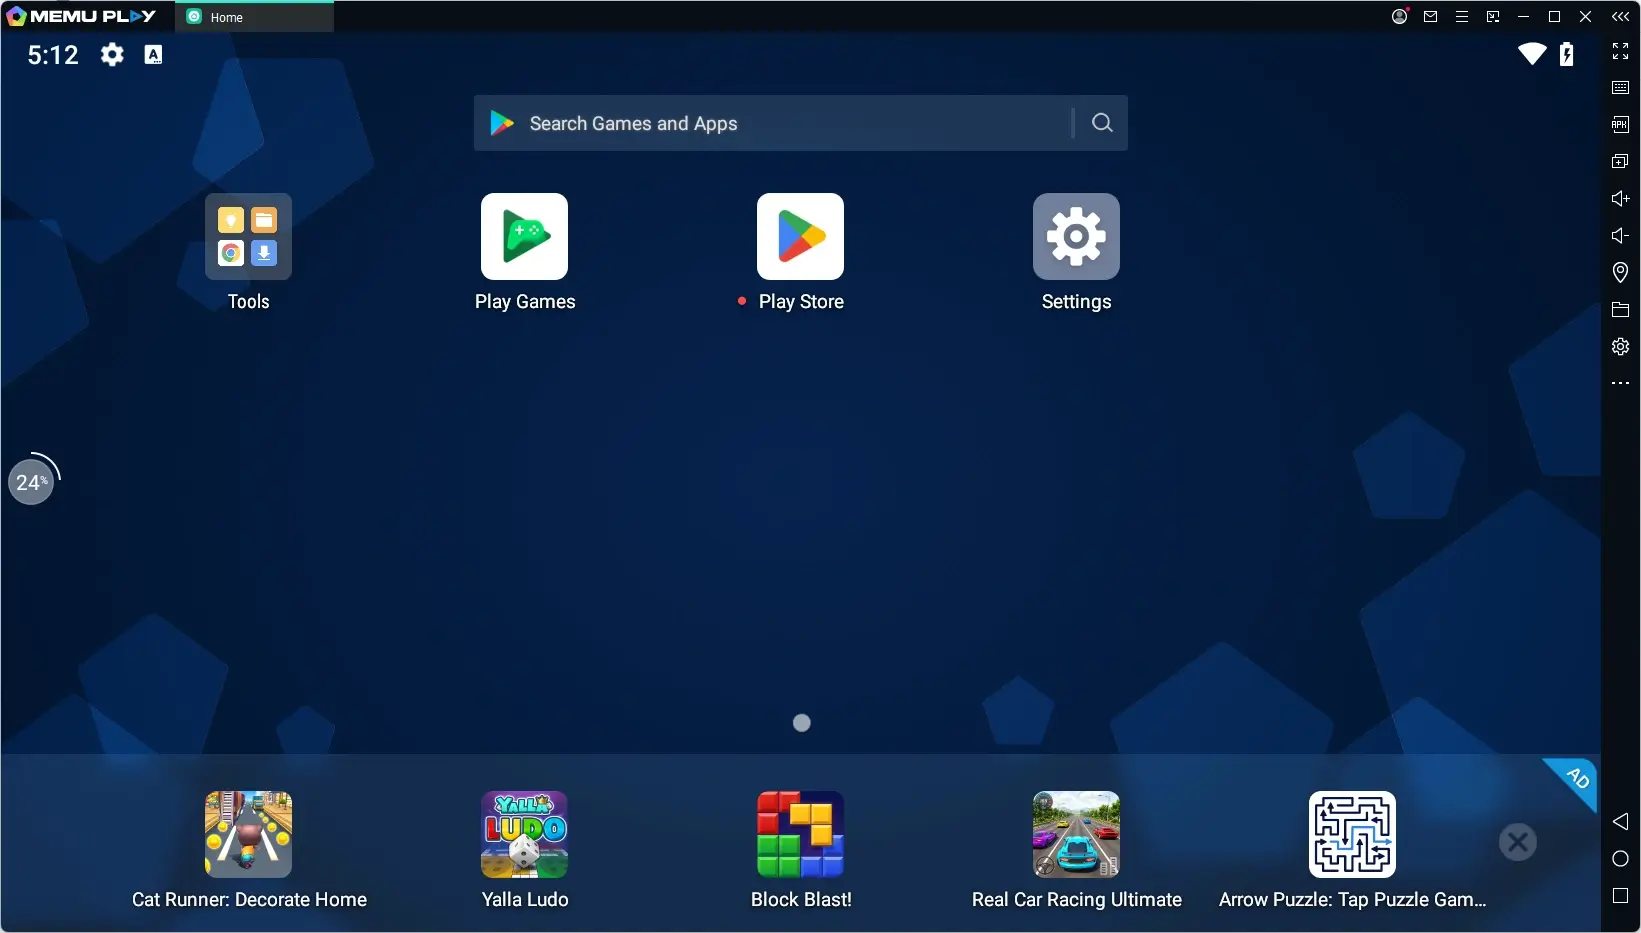Screen dimensions: 1641x933
Task: Click the status bar settings gear
Action: [112, 54]
